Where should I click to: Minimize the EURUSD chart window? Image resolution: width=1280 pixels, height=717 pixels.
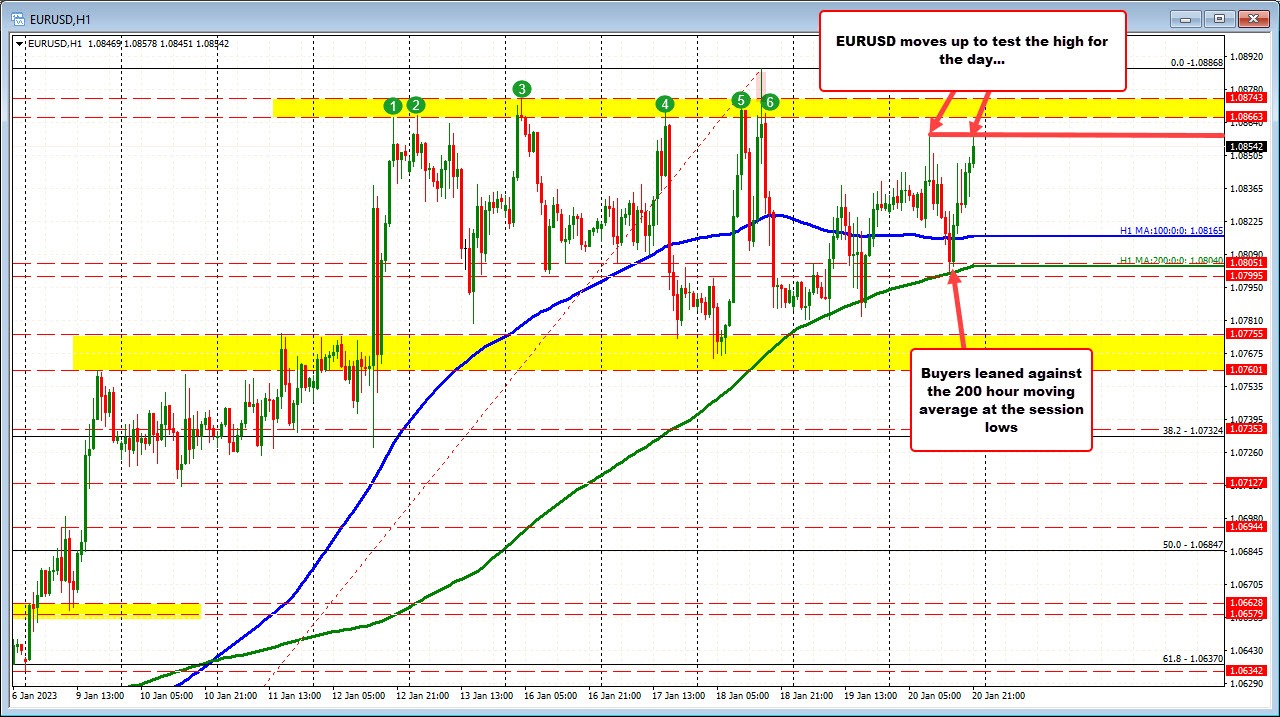pyautogui.click(x=1184, y=18)
